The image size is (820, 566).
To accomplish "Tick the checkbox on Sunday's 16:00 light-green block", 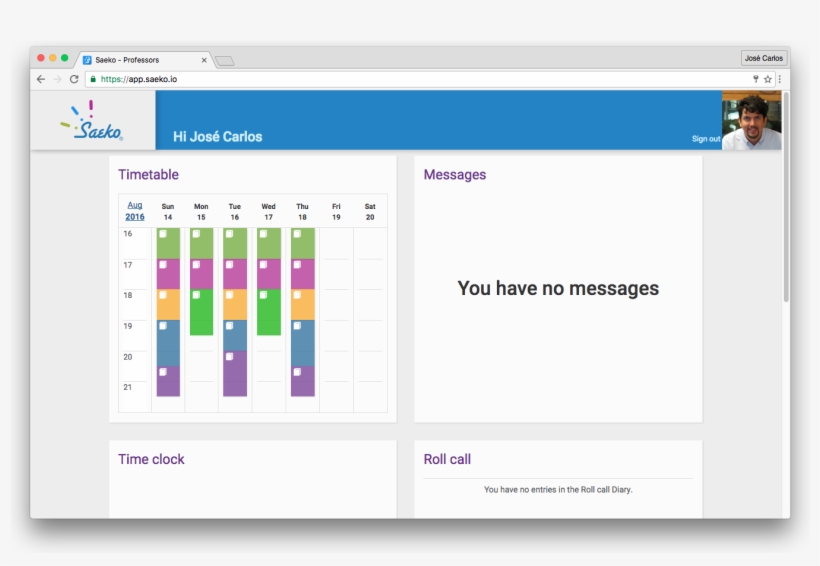I will 163,234.
